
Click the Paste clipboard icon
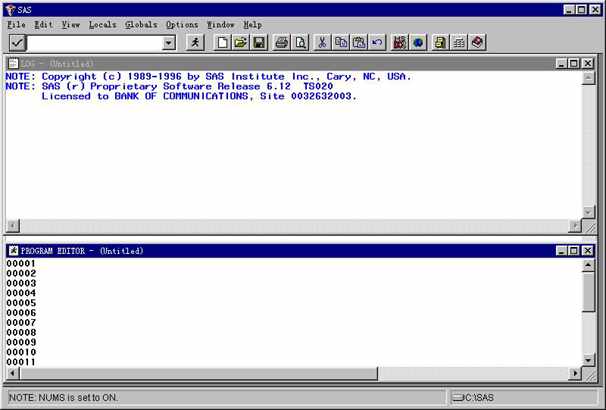359,43
